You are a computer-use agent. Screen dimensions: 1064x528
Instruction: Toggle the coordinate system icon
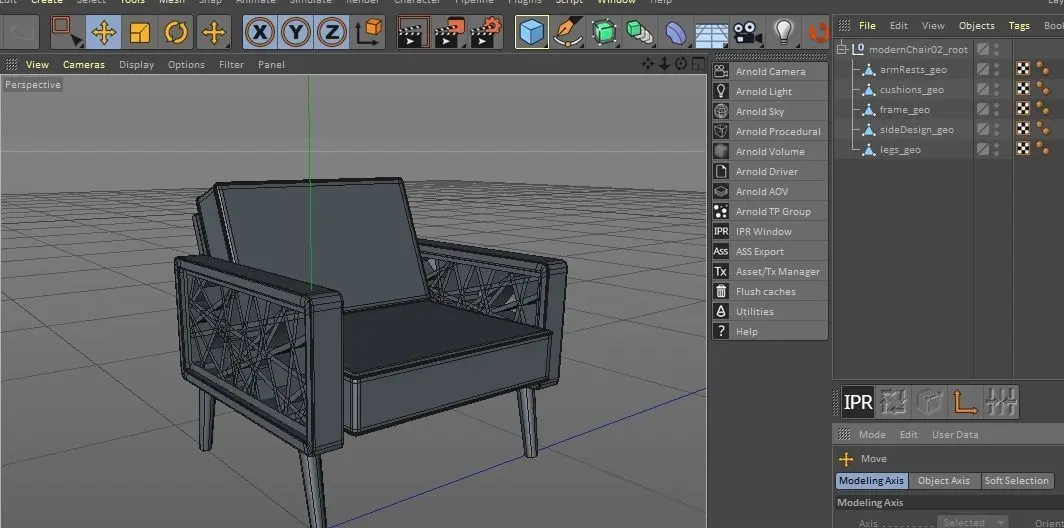(x=368, y=32)
